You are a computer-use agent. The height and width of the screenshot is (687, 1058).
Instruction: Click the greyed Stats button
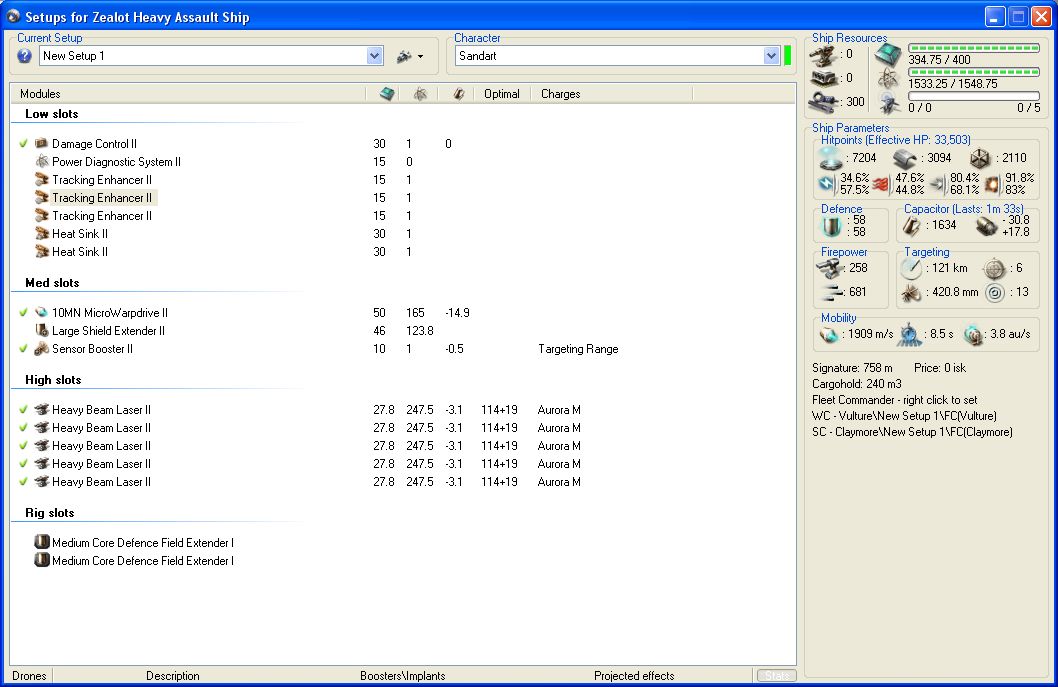click(777, 676)
